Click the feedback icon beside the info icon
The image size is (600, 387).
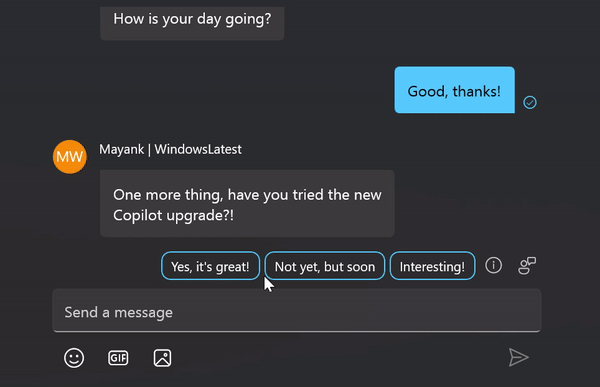click(527, 265)
